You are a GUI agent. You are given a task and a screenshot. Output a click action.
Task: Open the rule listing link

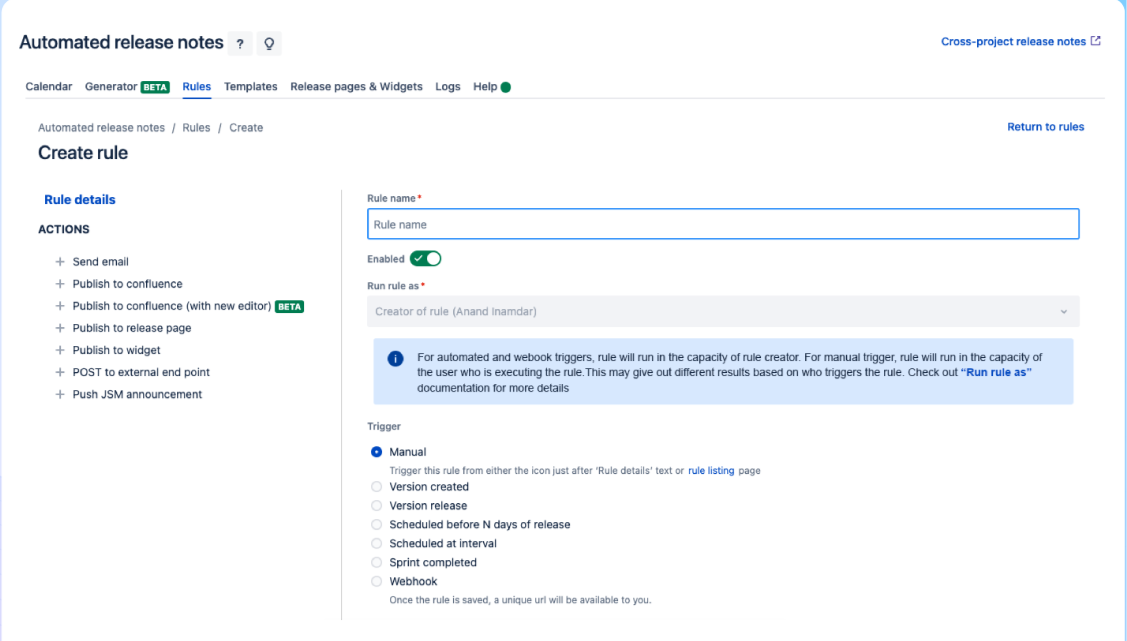[711, 470]
